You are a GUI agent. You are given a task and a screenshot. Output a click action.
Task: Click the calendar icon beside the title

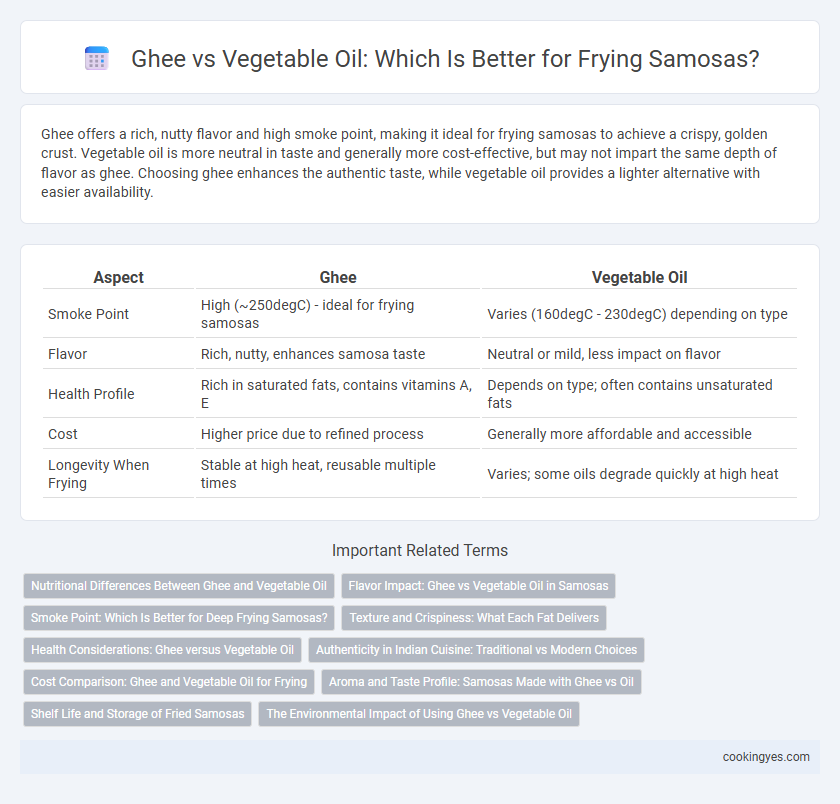(97, 58)
